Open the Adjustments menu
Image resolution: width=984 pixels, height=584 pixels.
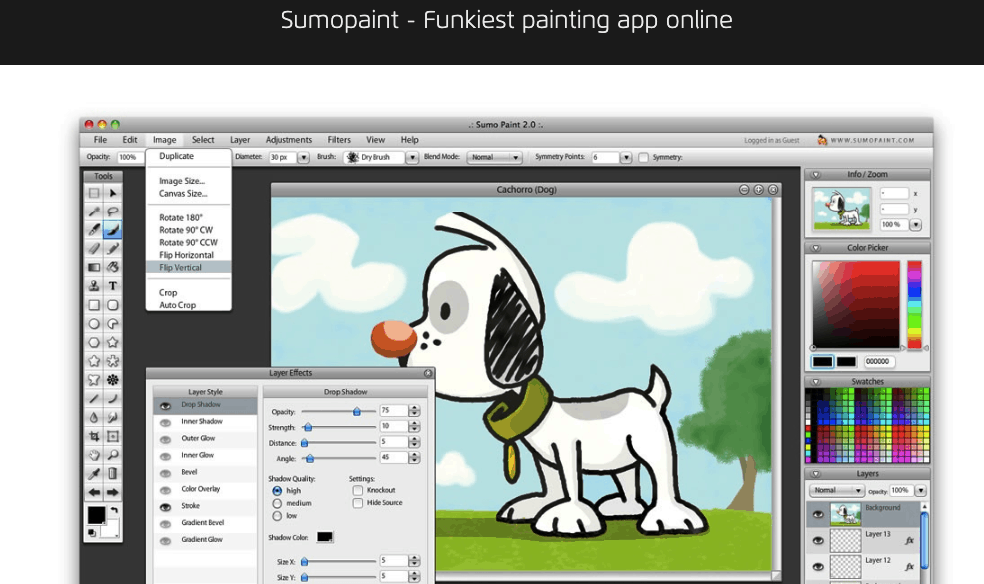289,140
